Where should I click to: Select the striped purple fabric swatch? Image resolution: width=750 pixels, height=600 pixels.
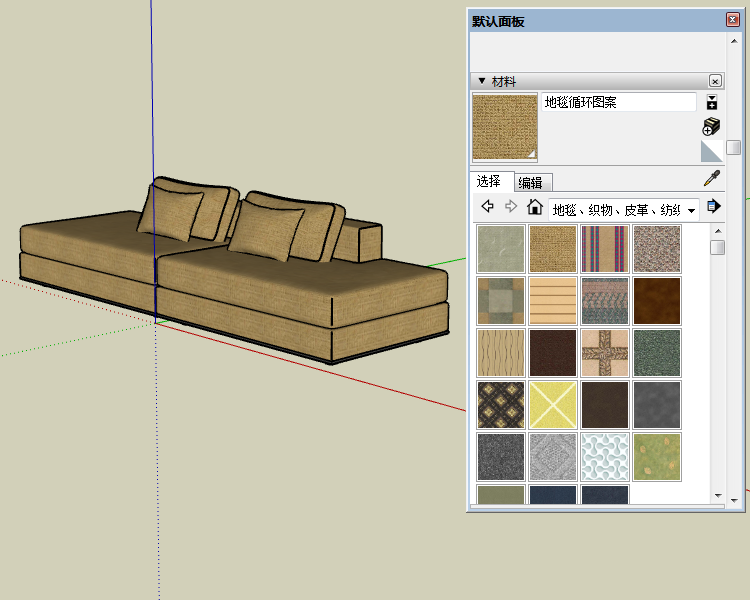pyautogui.click(x=605, y=249)
